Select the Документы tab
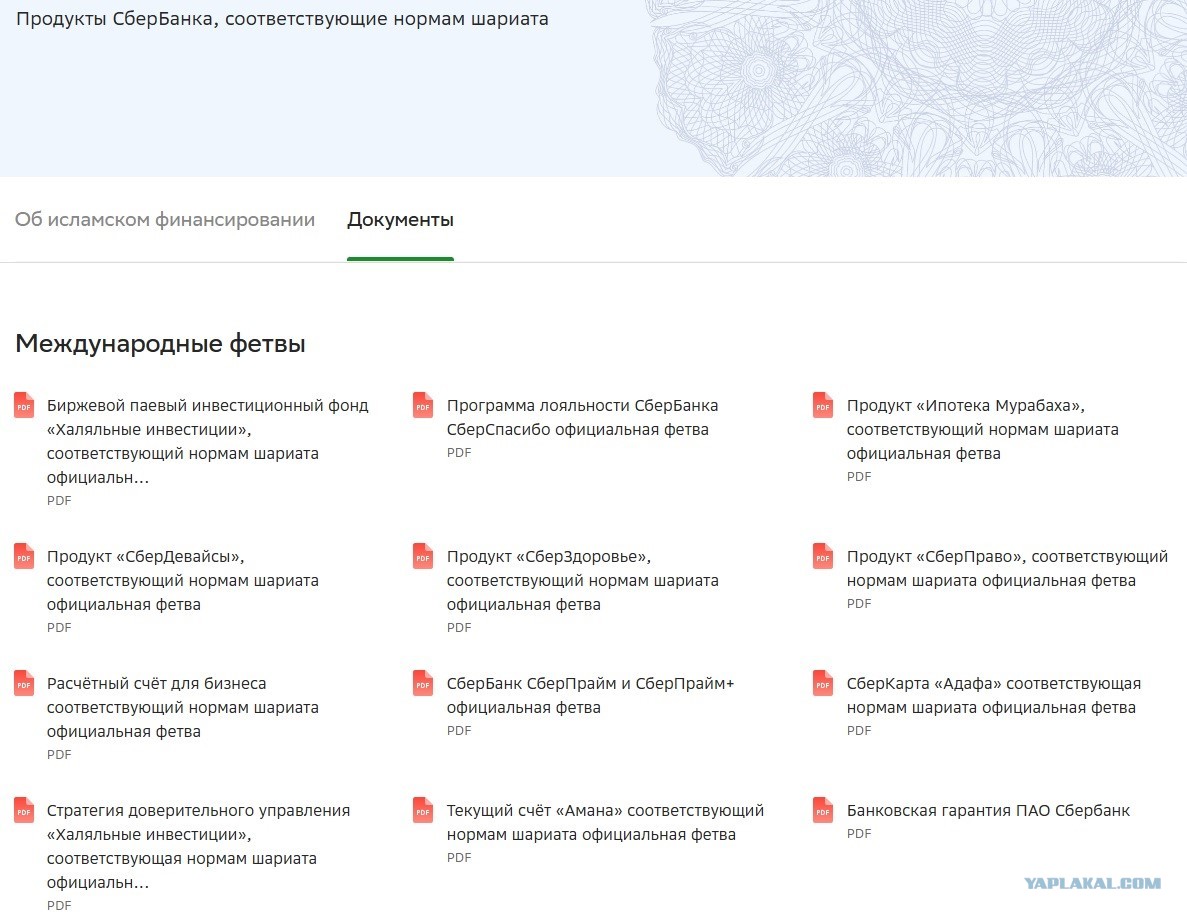Image resolution: width=1187 pixels, height=913 pixels. 400,220
